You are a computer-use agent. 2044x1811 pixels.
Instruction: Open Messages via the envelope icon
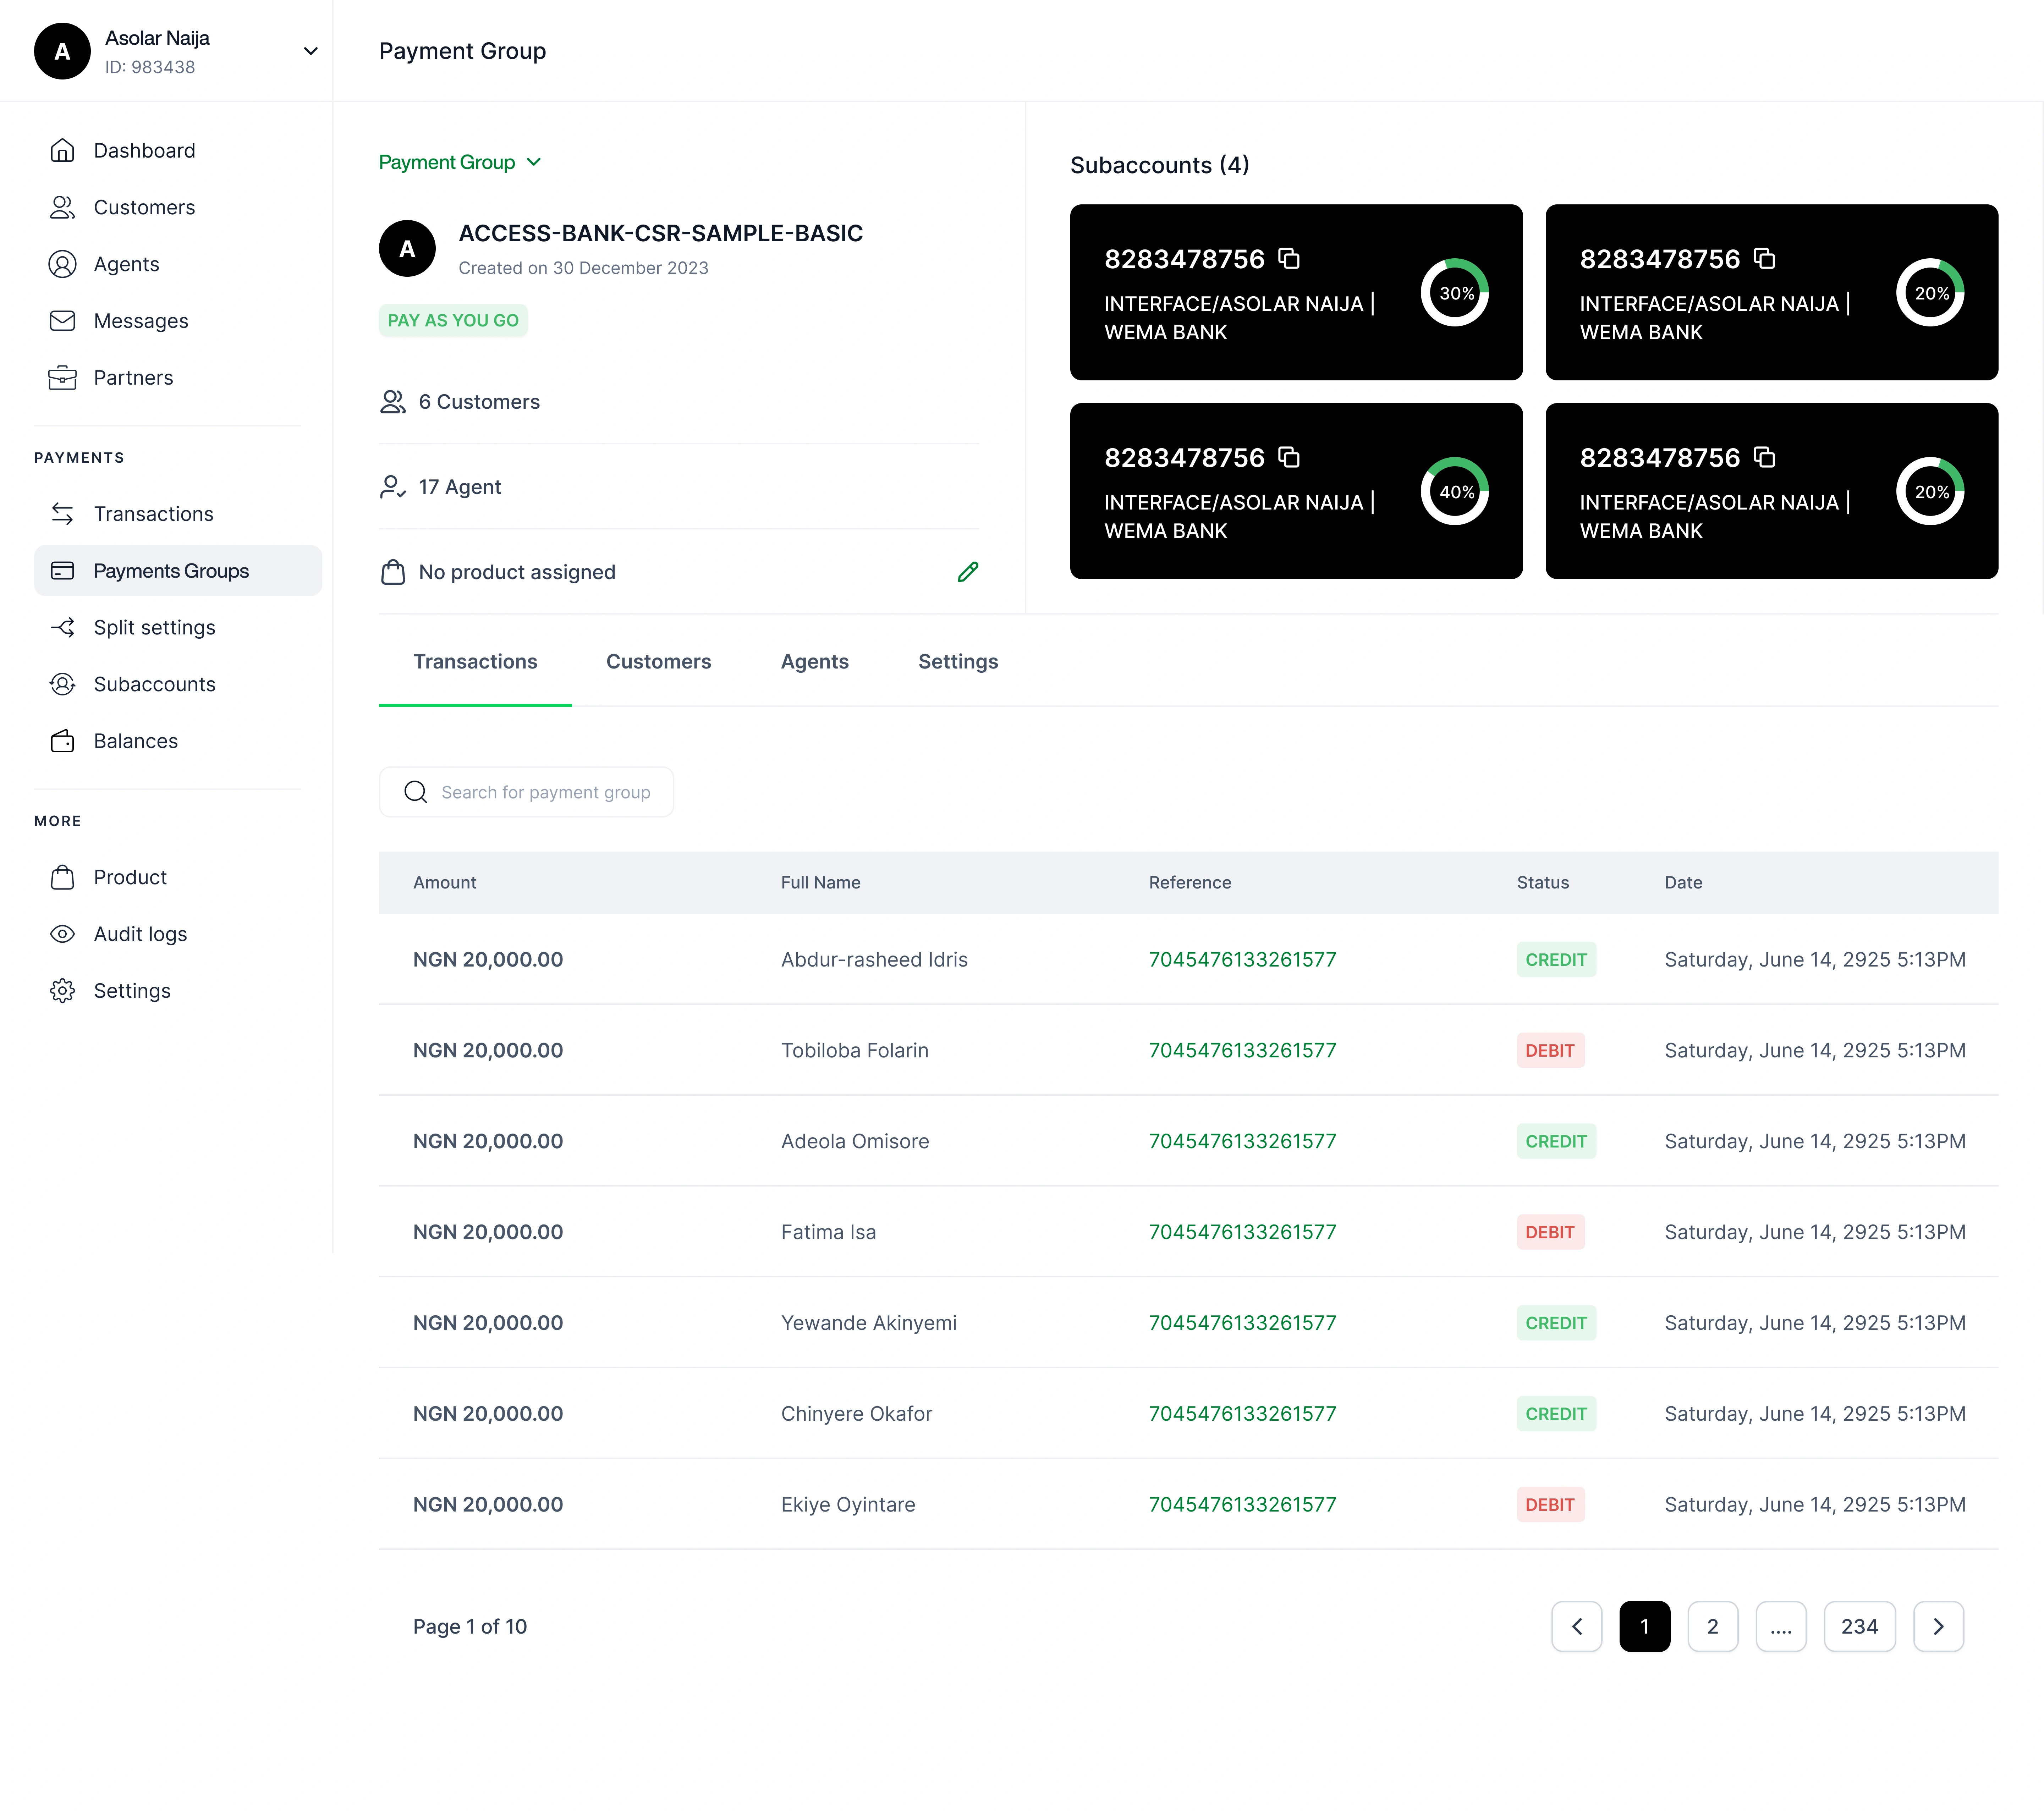pos(62,321)
